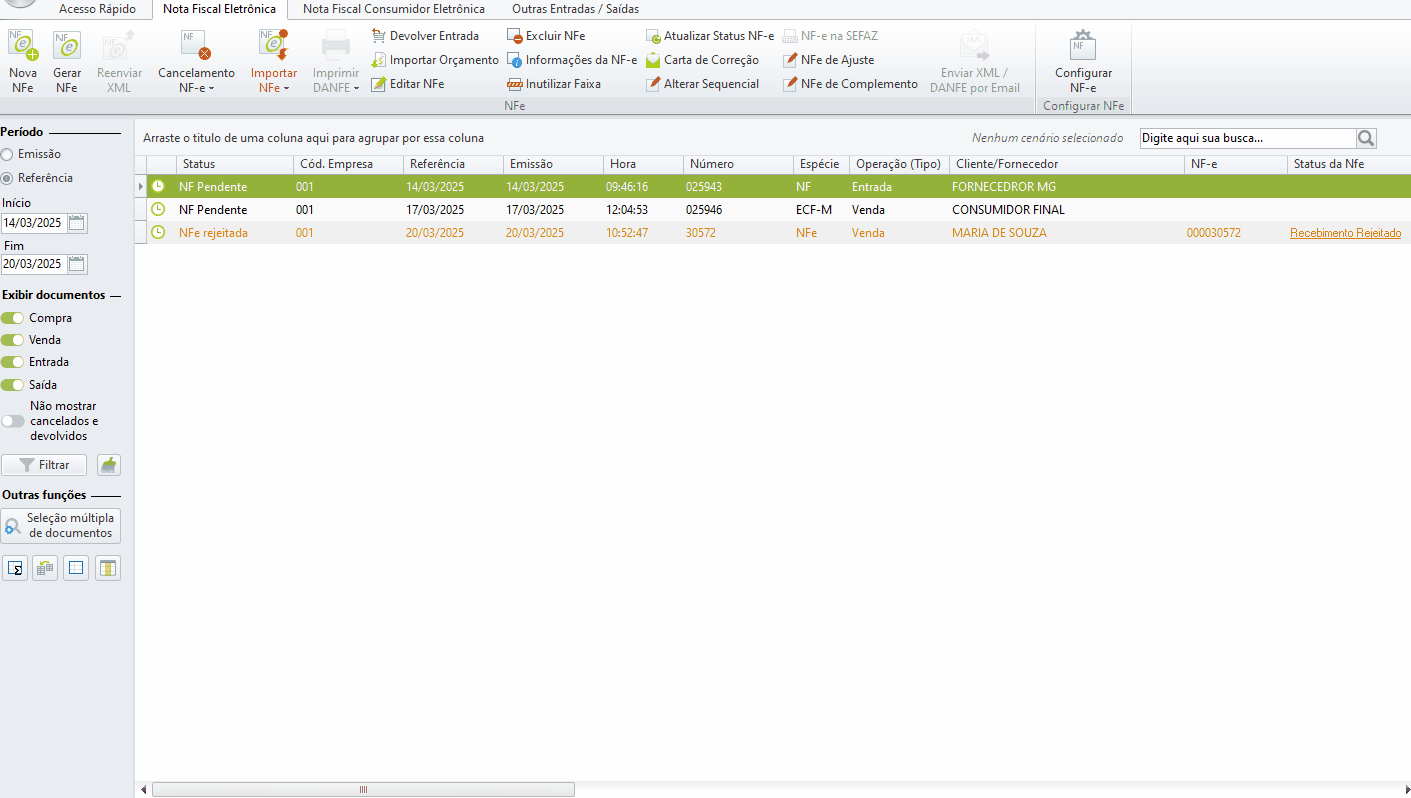Viewport: 1411px width, 798px height.
Task: Click NFe de Complemento tool
Action: tap(850, 84)
